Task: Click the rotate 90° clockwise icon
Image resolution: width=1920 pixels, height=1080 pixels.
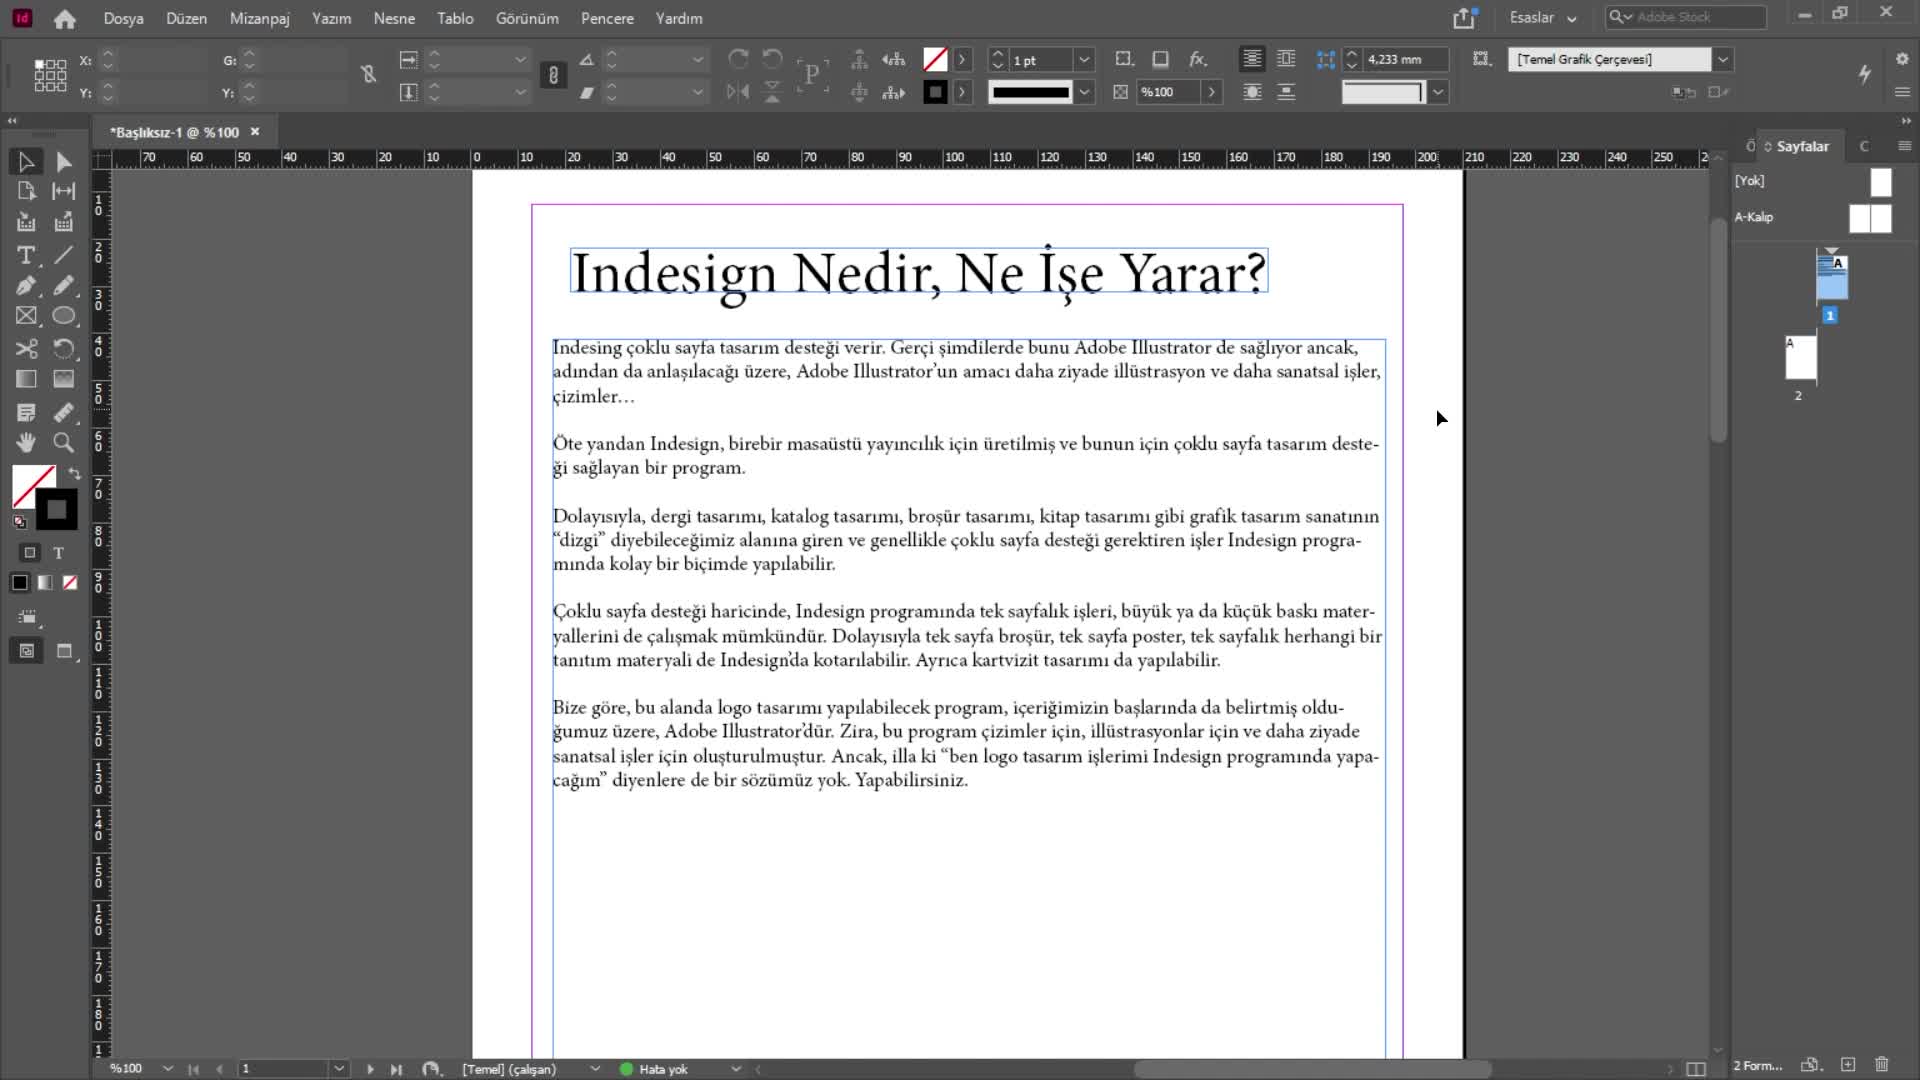Action: click(738, 59)
